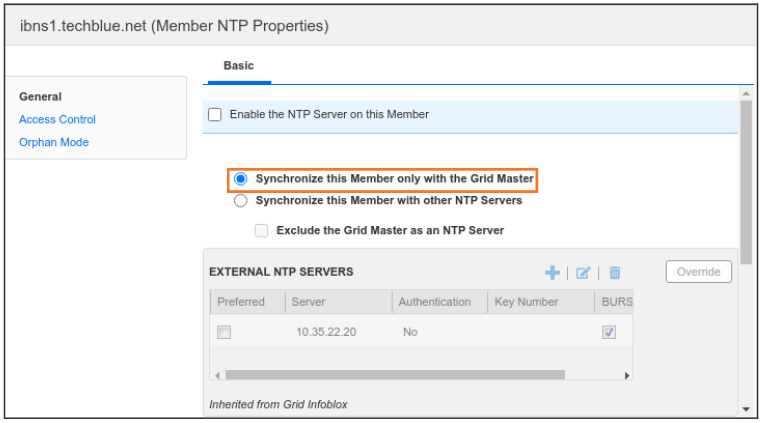The width and height of the screenshot is (761, 423).
Task: Open Orphan Mode settings
Action: click(54, 143)
